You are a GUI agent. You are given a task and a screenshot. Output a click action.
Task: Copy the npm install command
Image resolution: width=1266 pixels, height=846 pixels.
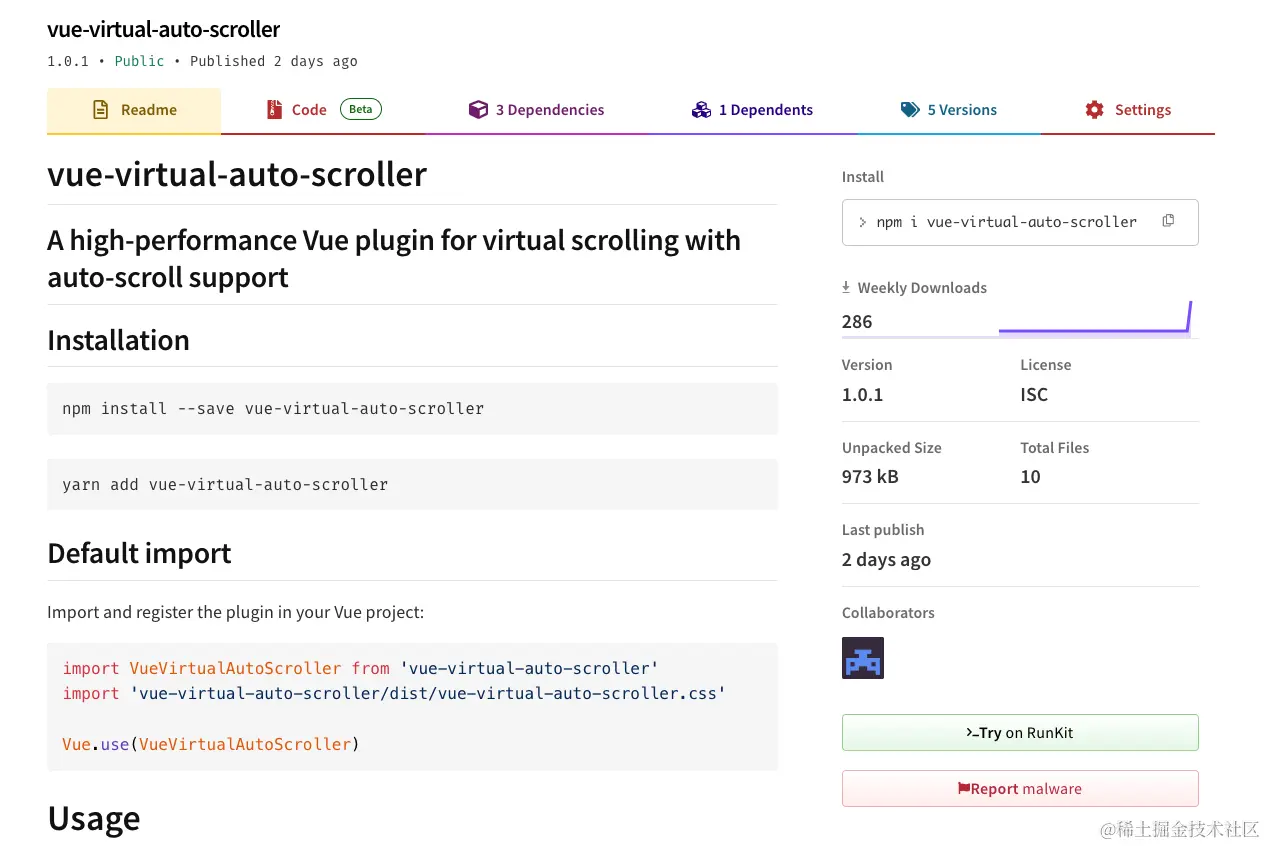(1168, 221)
